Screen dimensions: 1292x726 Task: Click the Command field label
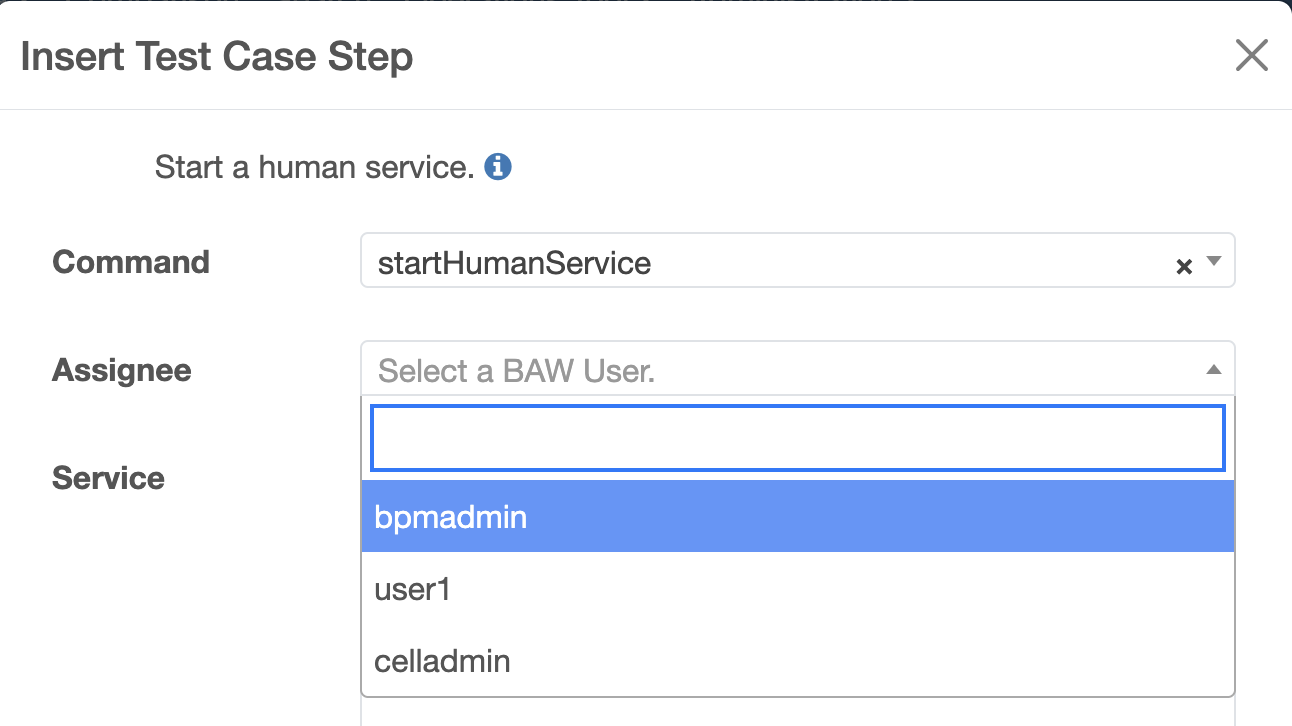click(131, 262)
